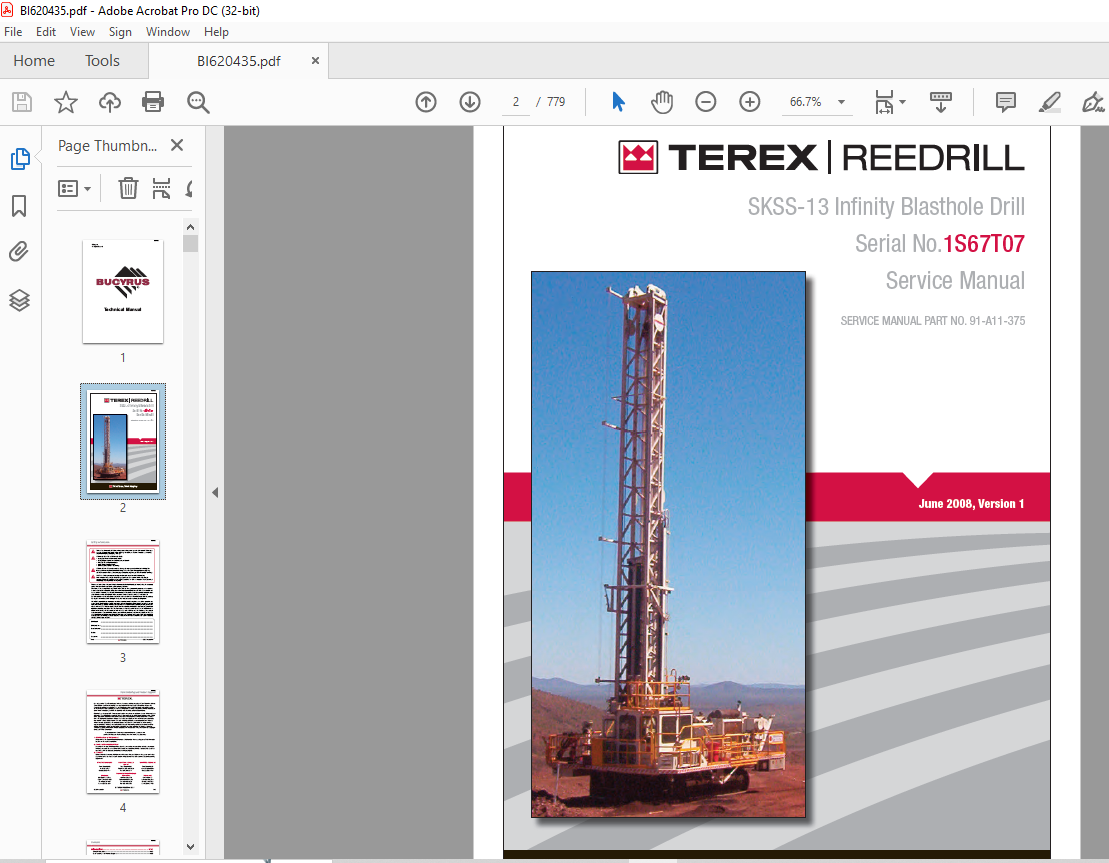Click the Print Pages icon in the thumbnails panel
The image size is (1109, 863).
point(161,188)
